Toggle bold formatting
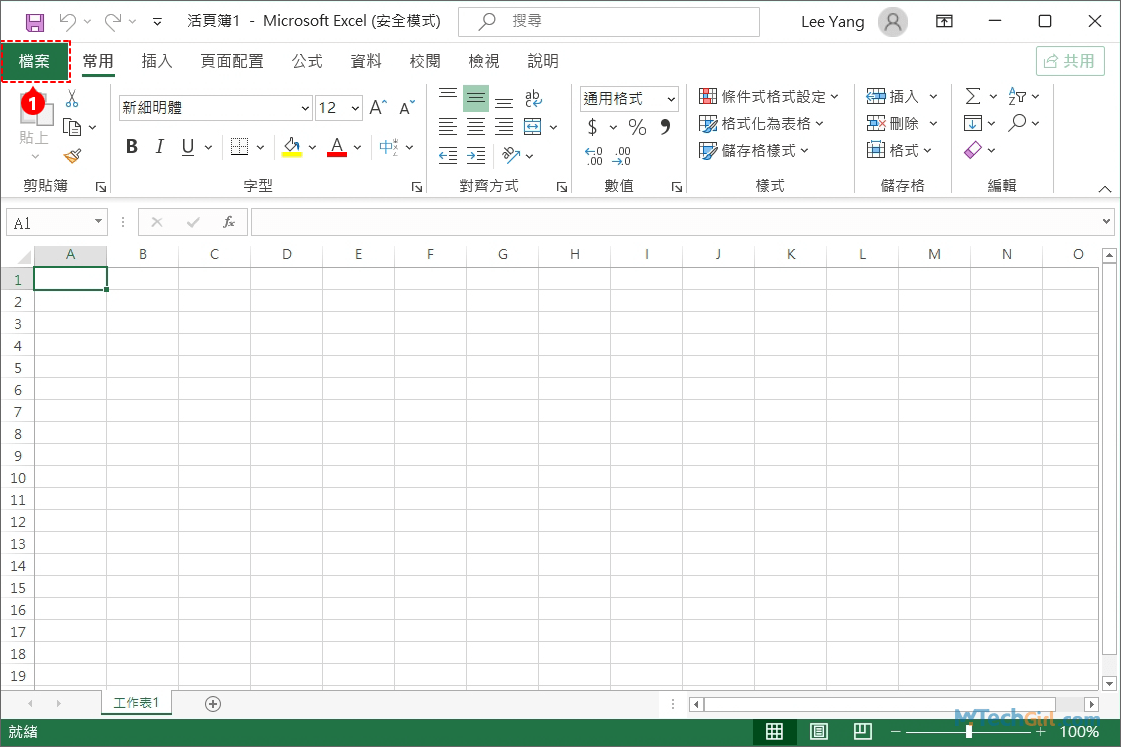The width and height of the screenshot is (1121, 747). tap(132, 147)
